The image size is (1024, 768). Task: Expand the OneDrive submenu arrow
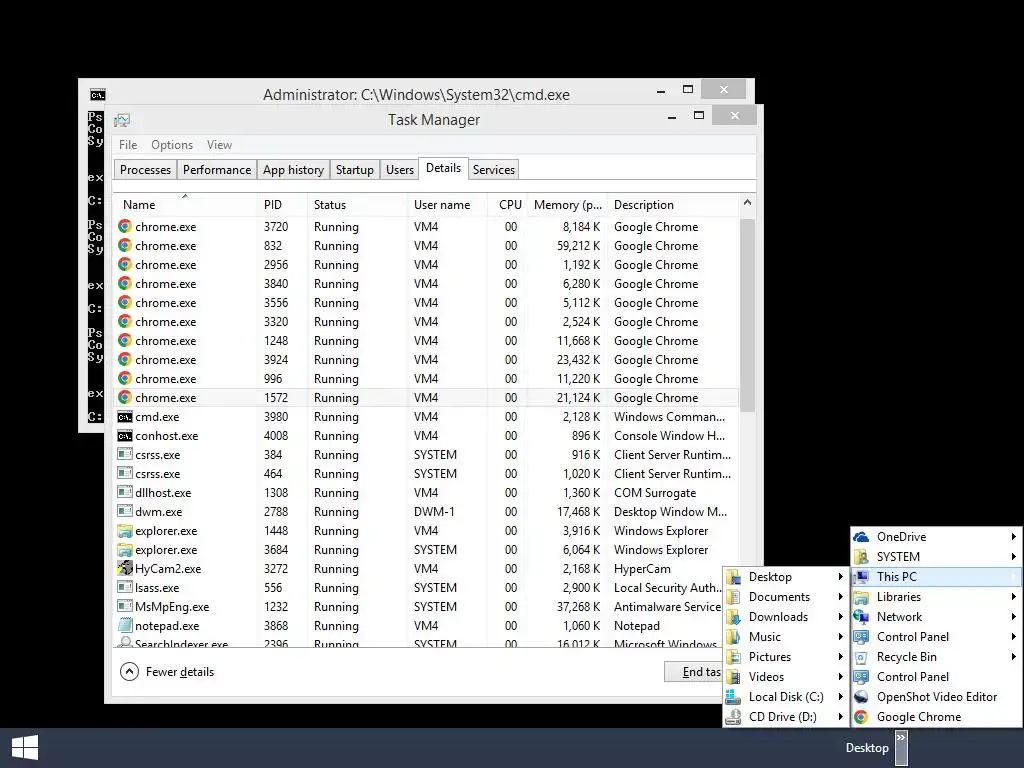1014,537
